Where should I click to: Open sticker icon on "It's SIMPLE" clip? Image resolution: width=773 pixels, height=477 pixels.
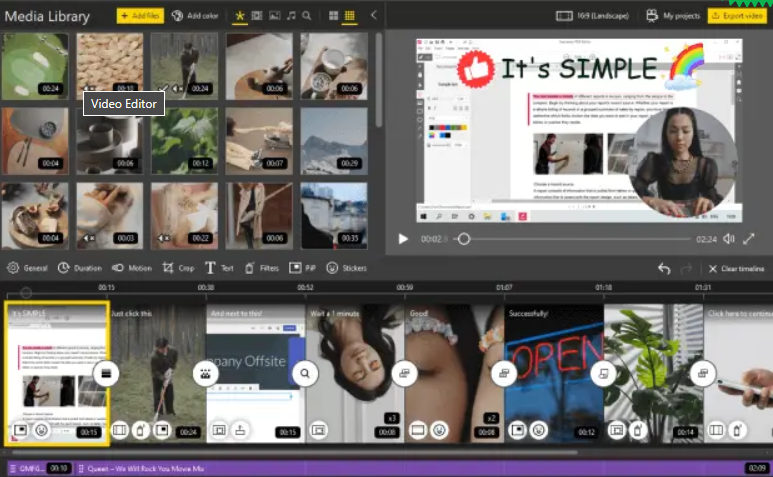point(41,430)
